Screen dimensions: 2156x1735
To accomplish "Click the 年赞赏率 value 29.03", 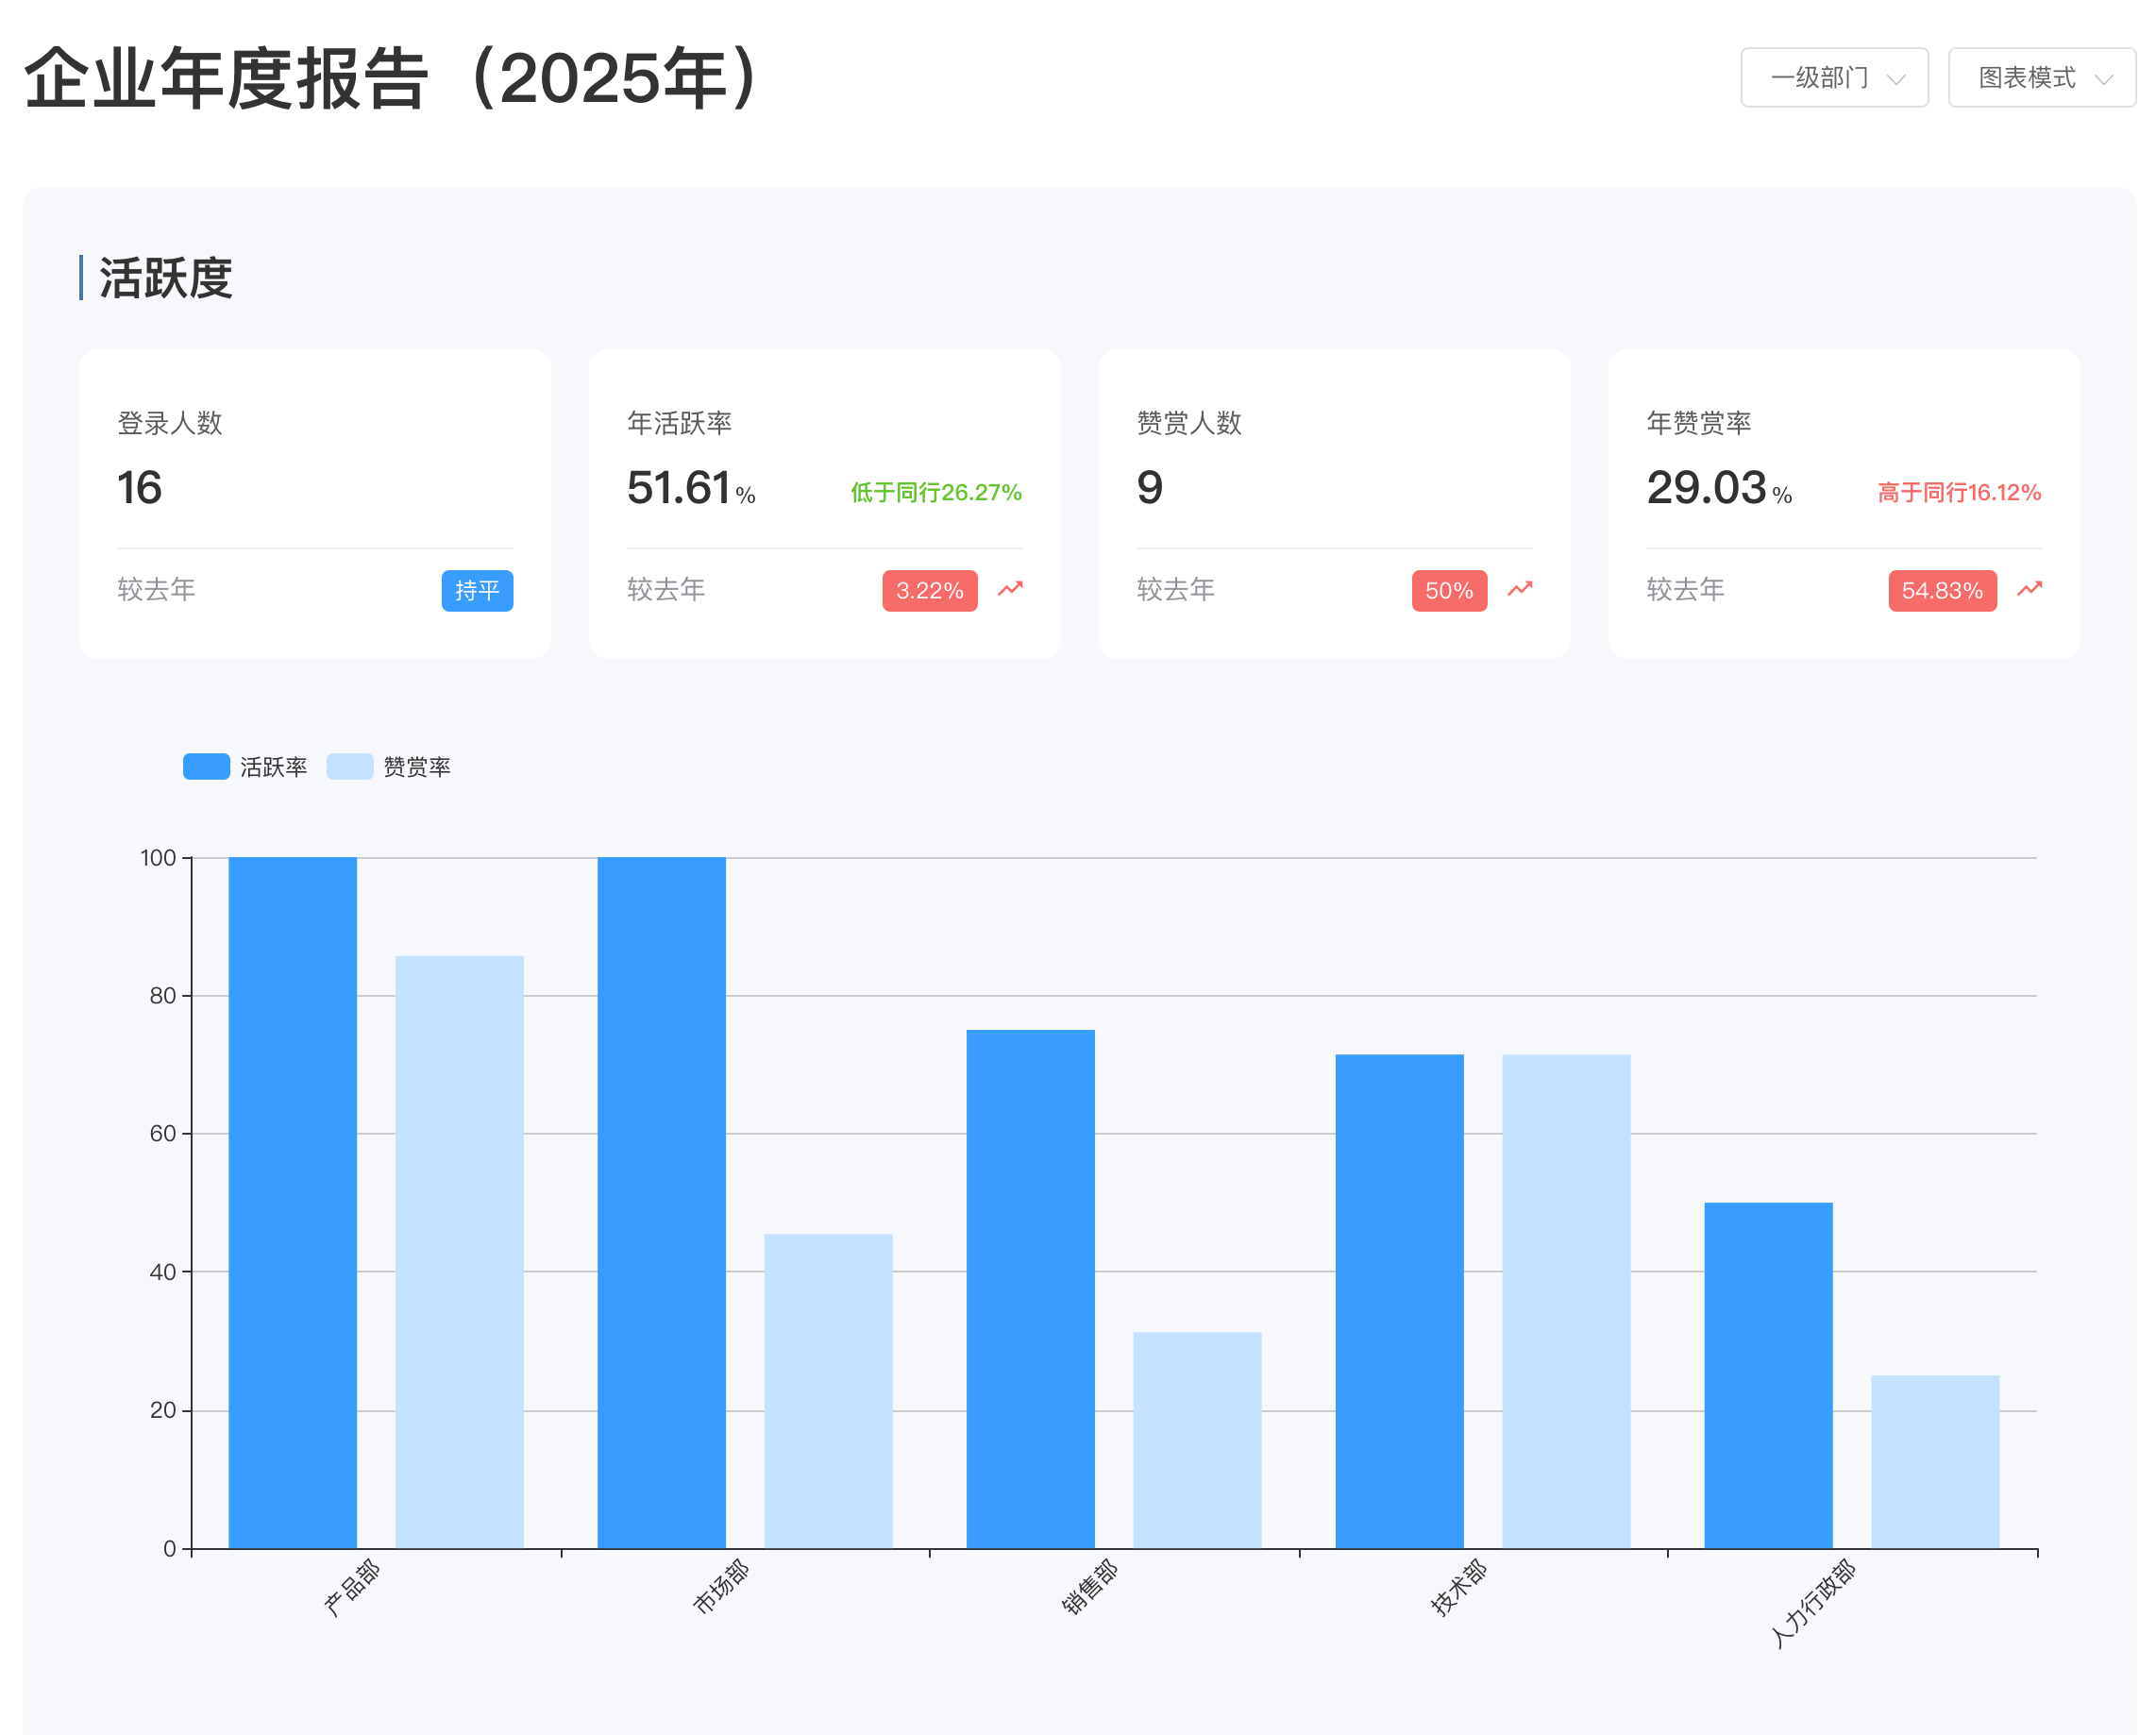I will coord(1707,488).
